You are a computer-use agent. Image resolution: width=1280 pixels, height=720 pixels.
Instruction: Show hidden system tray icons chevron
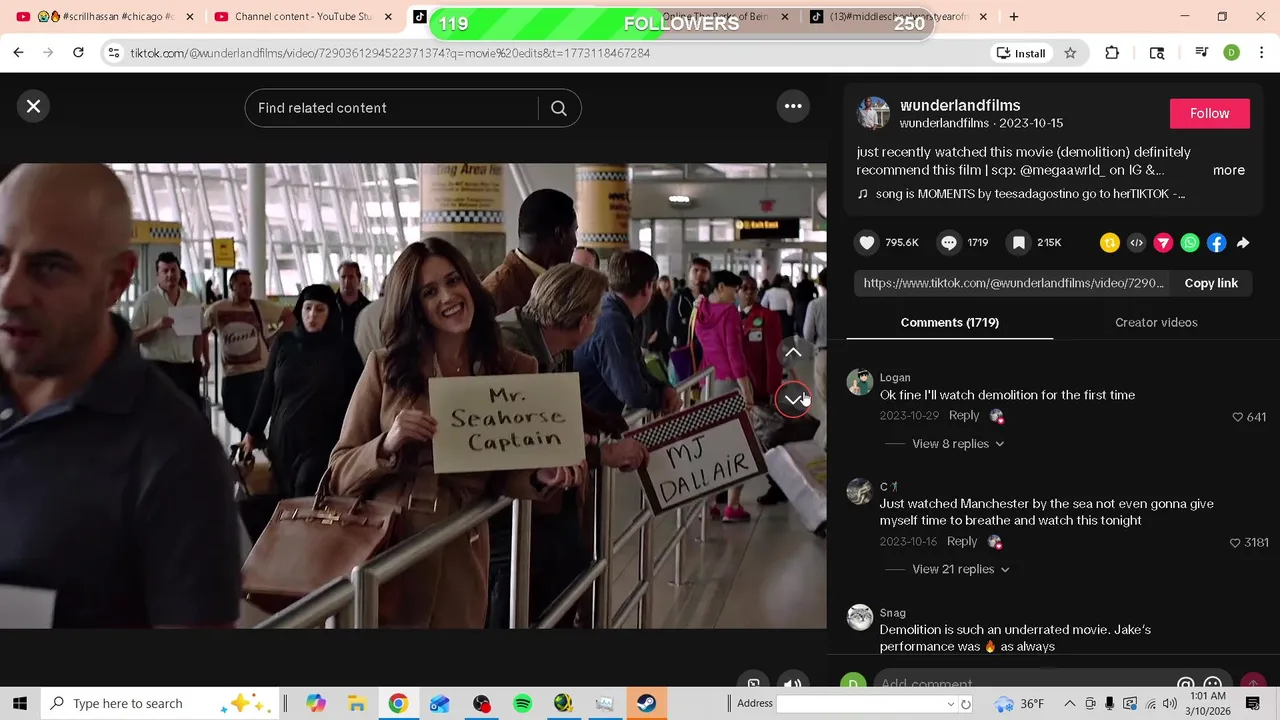(x=1069, y=704)
